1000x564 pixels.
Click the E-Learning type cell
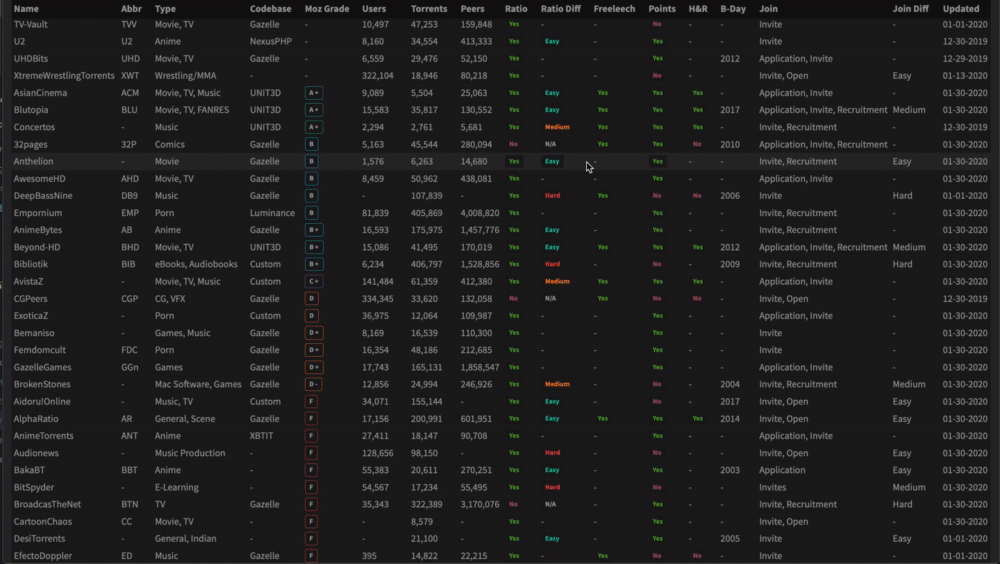pyautogui.click(x=177, y=487)
